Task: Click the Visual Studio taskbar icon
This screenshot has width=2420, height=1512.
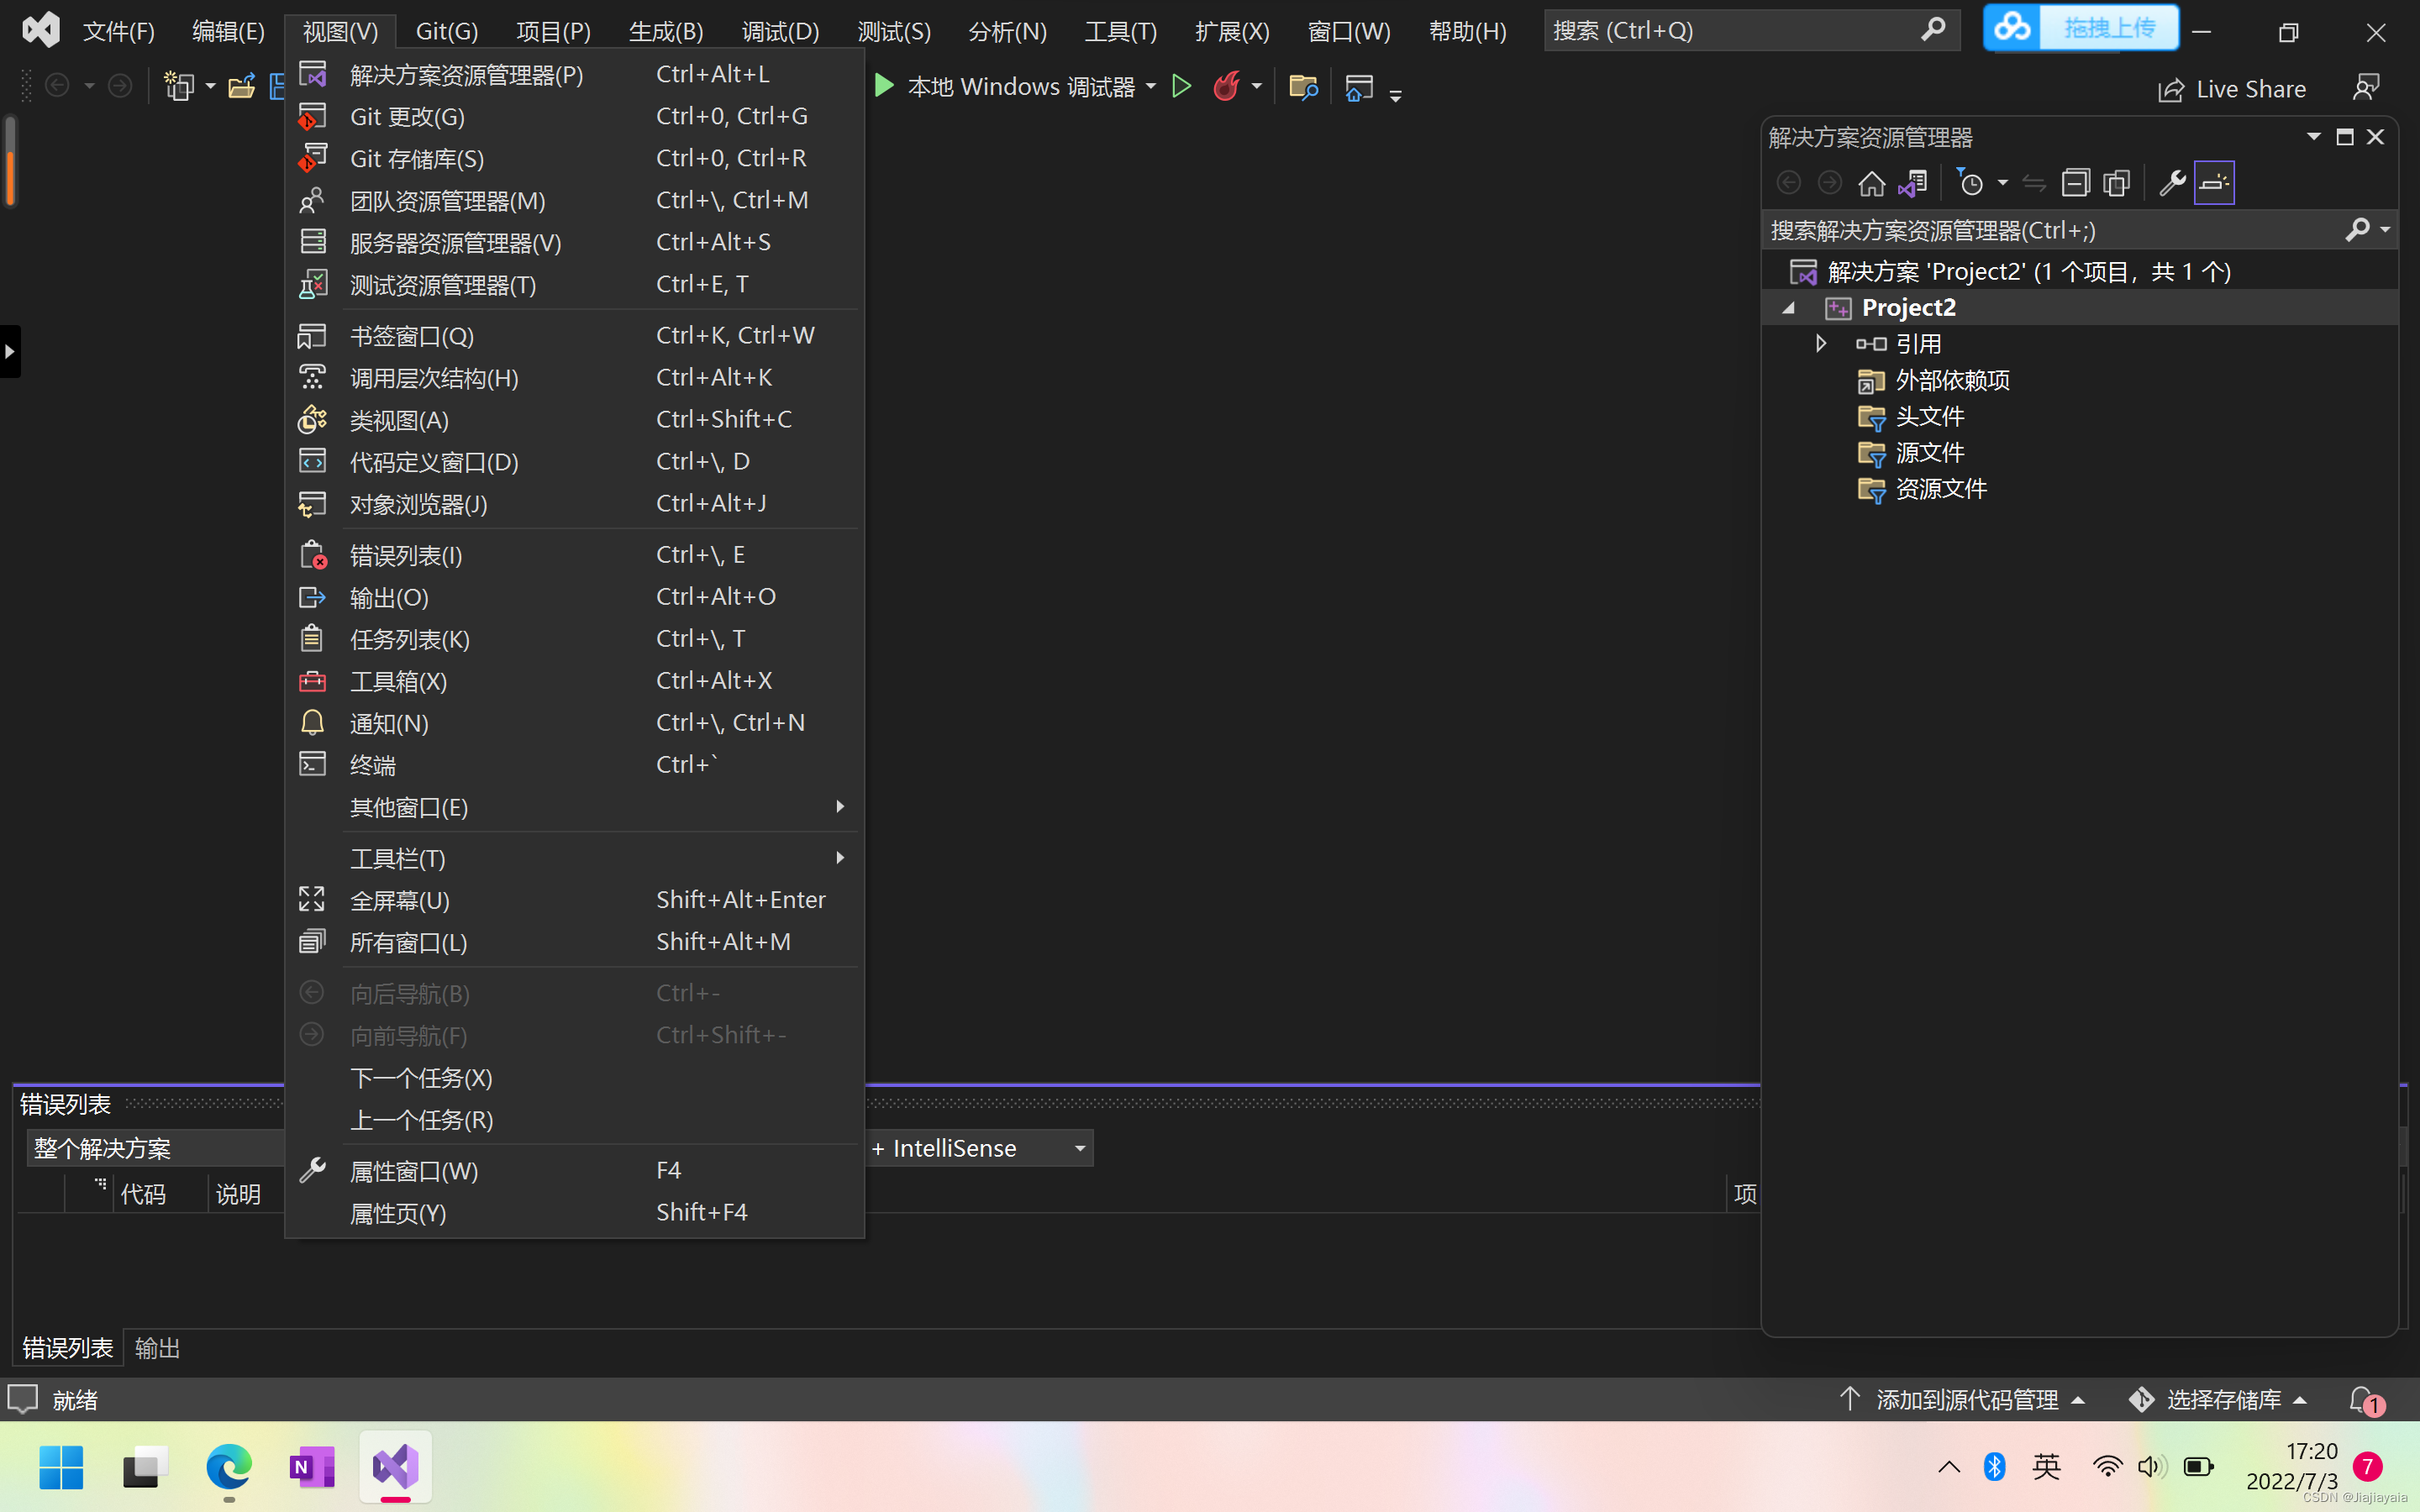Action: (395, 1467)
